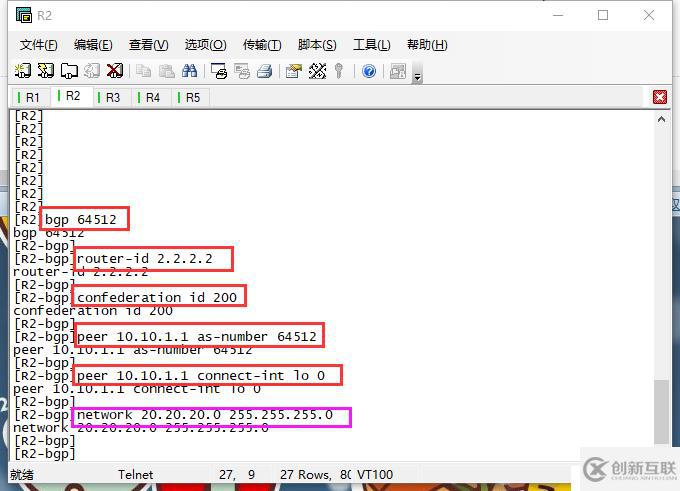Switch to the R5 session tab
Viewport: 680px width, 491px height.
(x=190, y=97)
